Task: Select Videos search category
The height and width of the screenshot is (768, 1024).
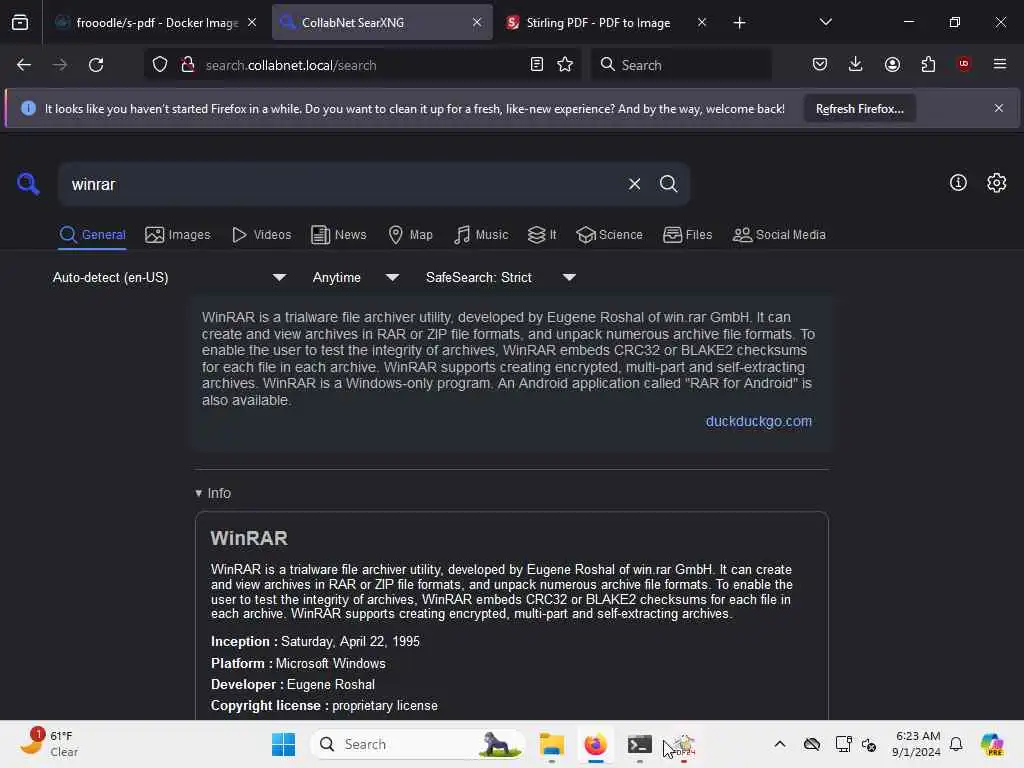Action: click(x=262, y=234)
